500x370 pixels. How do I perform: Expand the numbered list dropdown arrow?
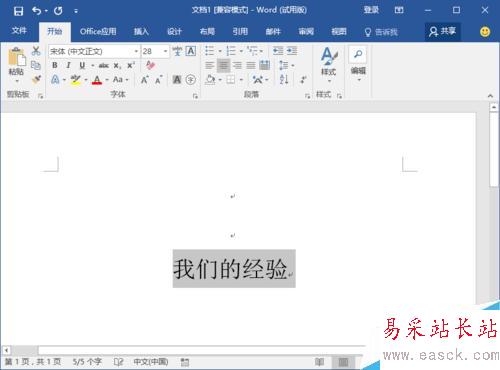pos(241,51)
